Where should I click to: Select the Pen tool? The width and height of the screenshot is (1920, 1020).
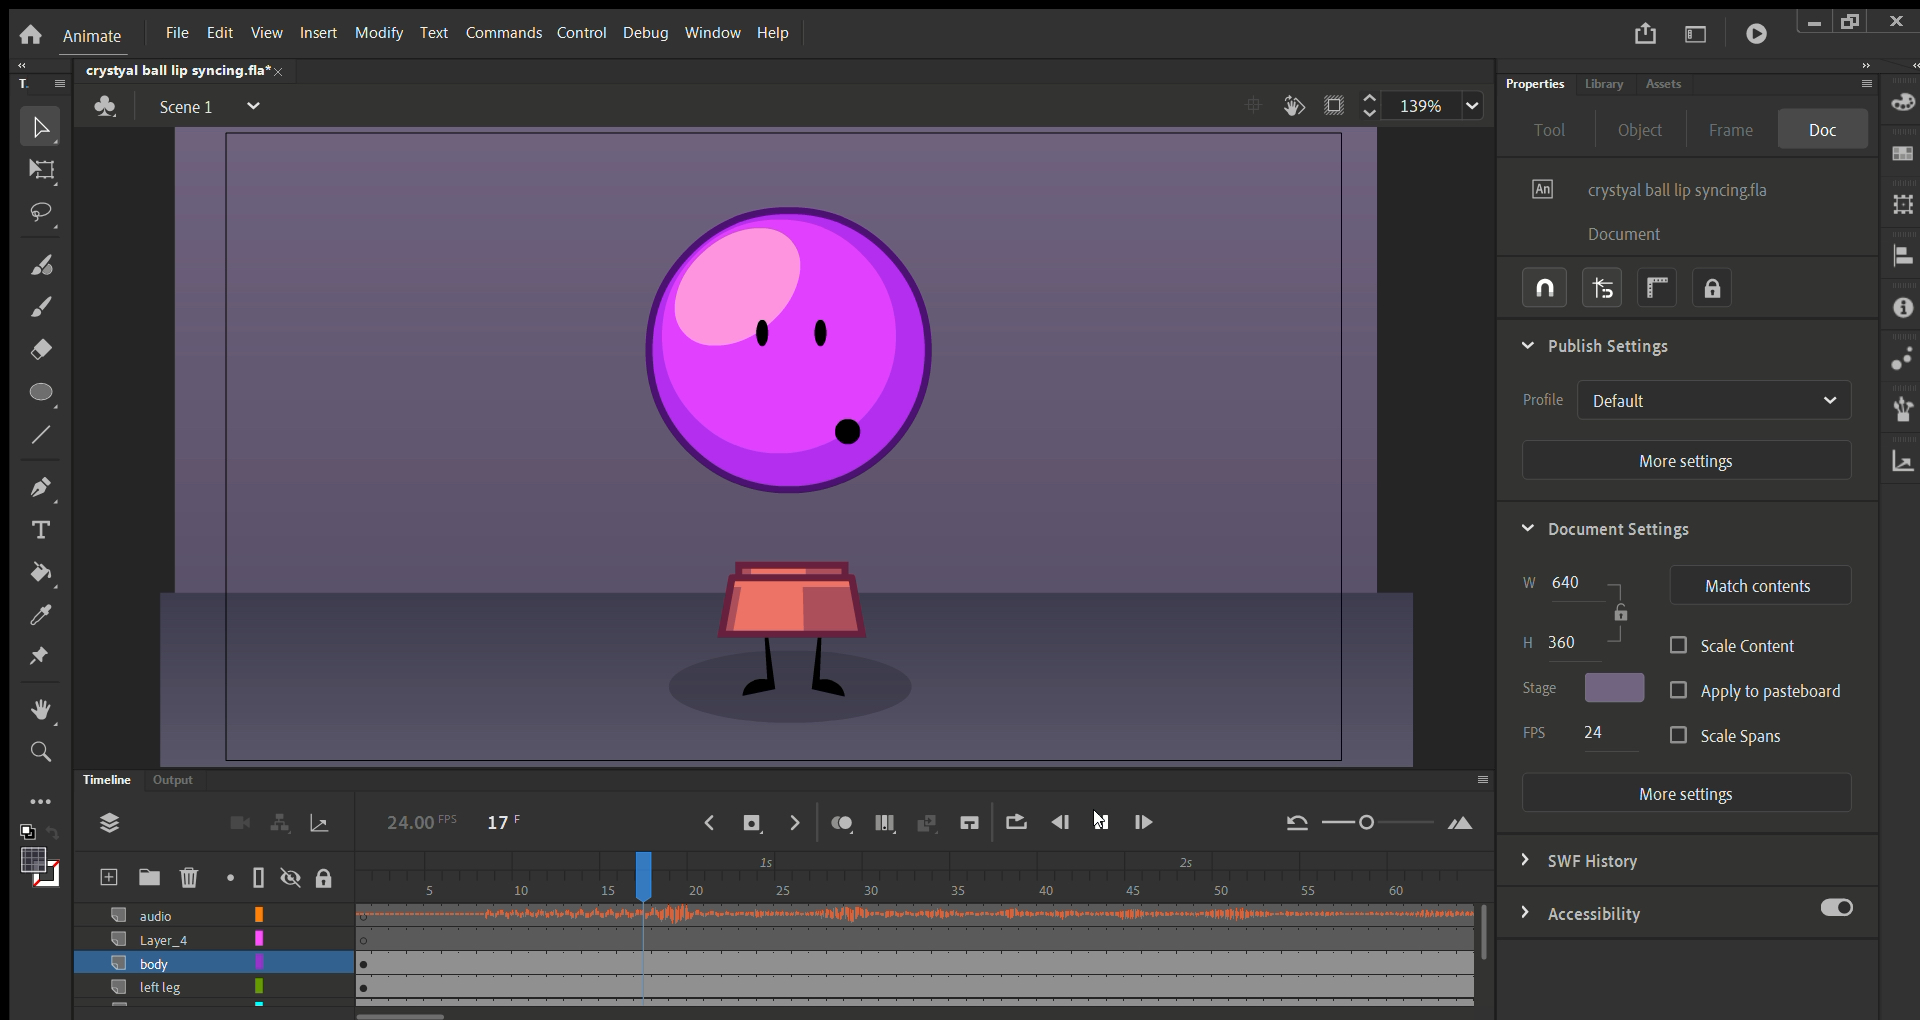click(x=41, y=487)
